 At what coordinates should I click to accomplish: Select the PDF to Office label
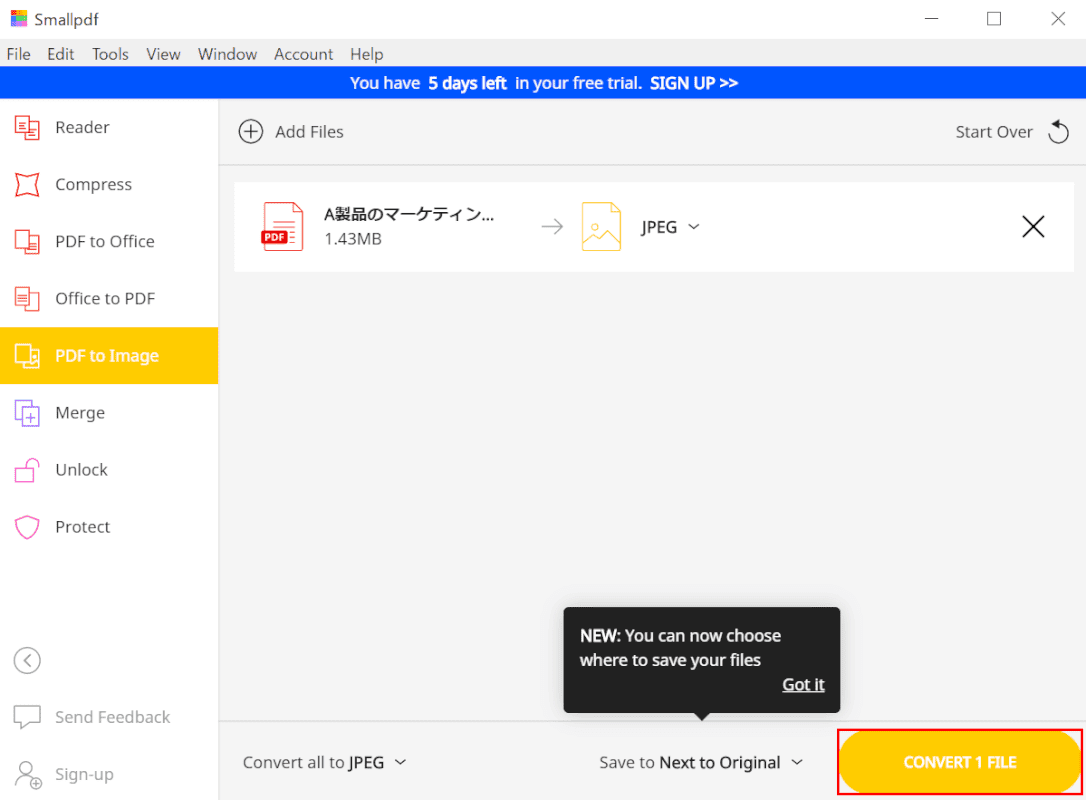point(105,242)
